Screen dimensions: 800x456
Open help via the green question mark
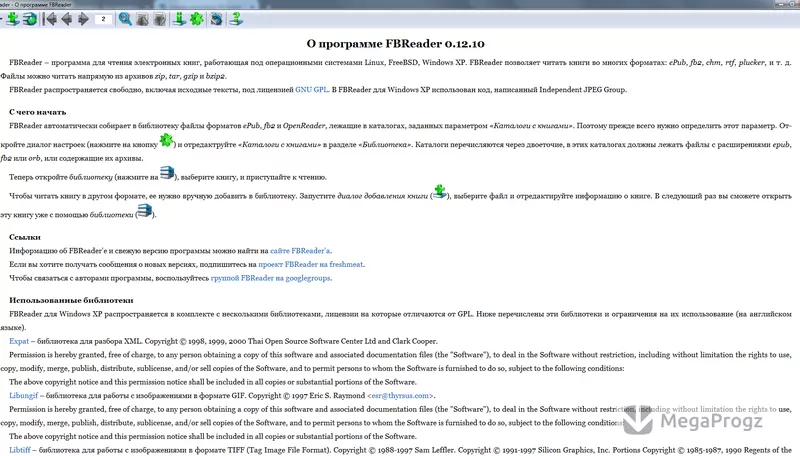coord(236,19)
